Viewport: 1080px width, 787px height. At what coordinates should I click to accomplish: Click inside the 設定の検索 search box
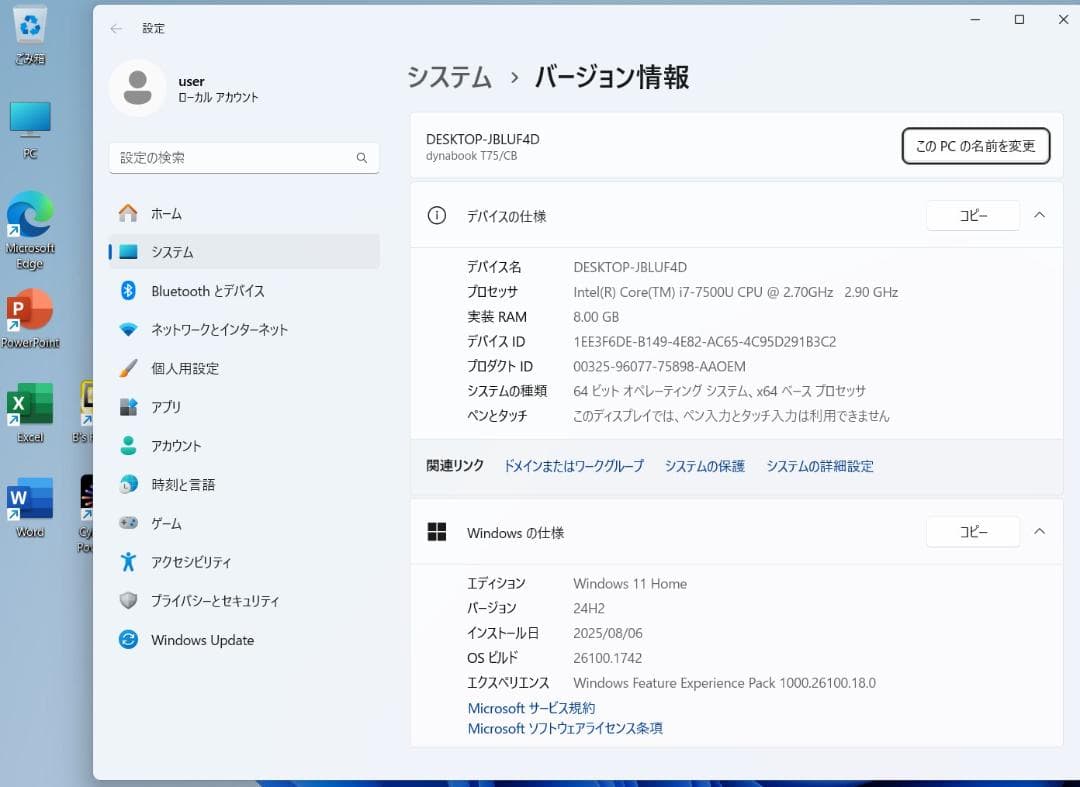[x=243, y=158]
